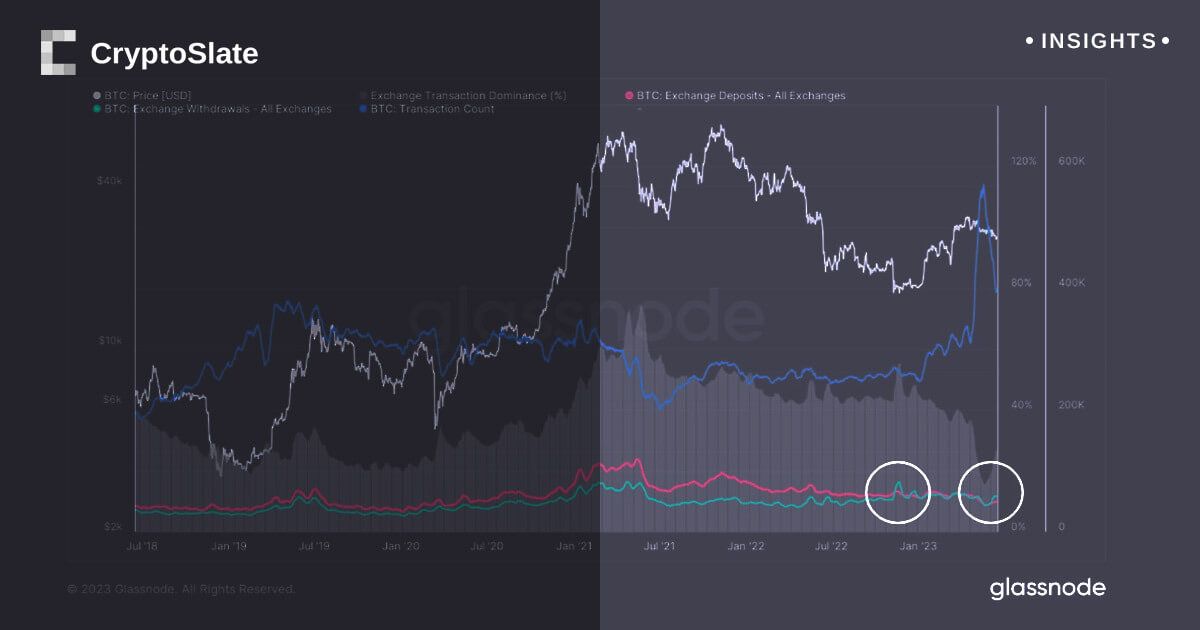Click the CryptoSlate logo icon
This screenshot has width=1200, height=630.
point(58,53)
